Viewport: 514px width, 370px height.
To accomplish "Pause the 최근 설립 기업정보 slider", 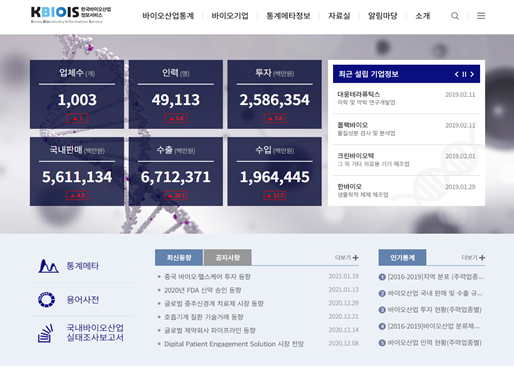I will (464, 74).
